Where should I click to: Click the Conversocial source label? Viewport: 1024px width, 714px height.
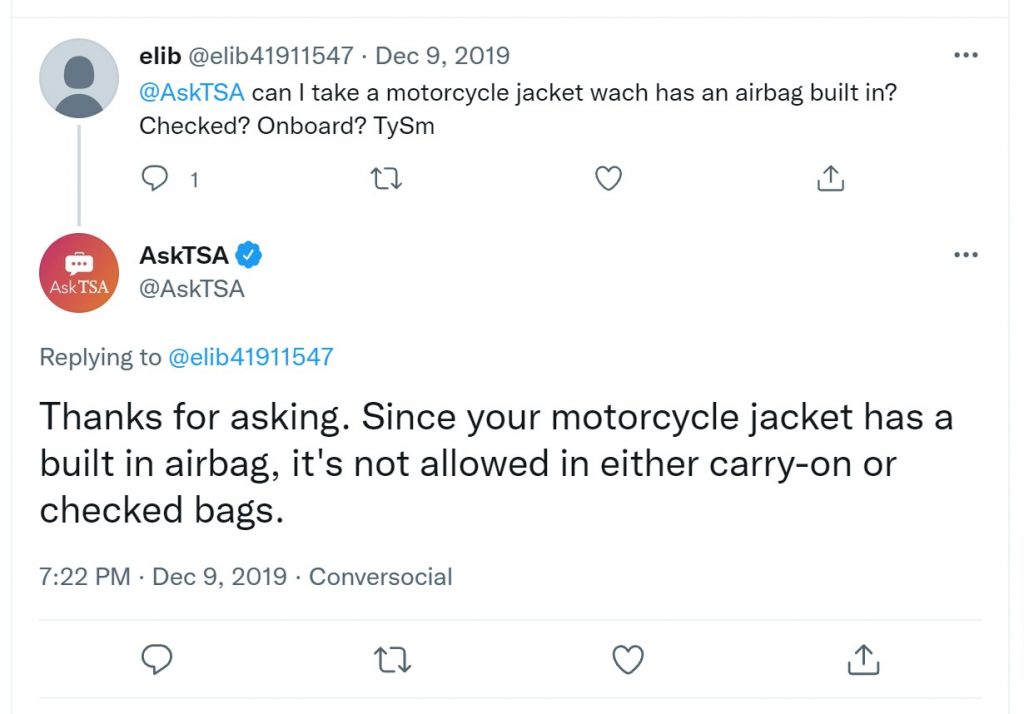click(381, 577)
